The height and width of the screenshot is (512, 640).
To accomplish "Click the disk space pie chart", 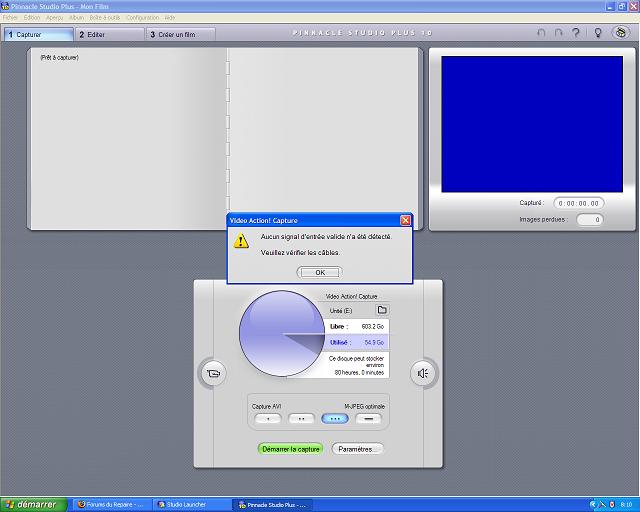I will click(282, 333).
